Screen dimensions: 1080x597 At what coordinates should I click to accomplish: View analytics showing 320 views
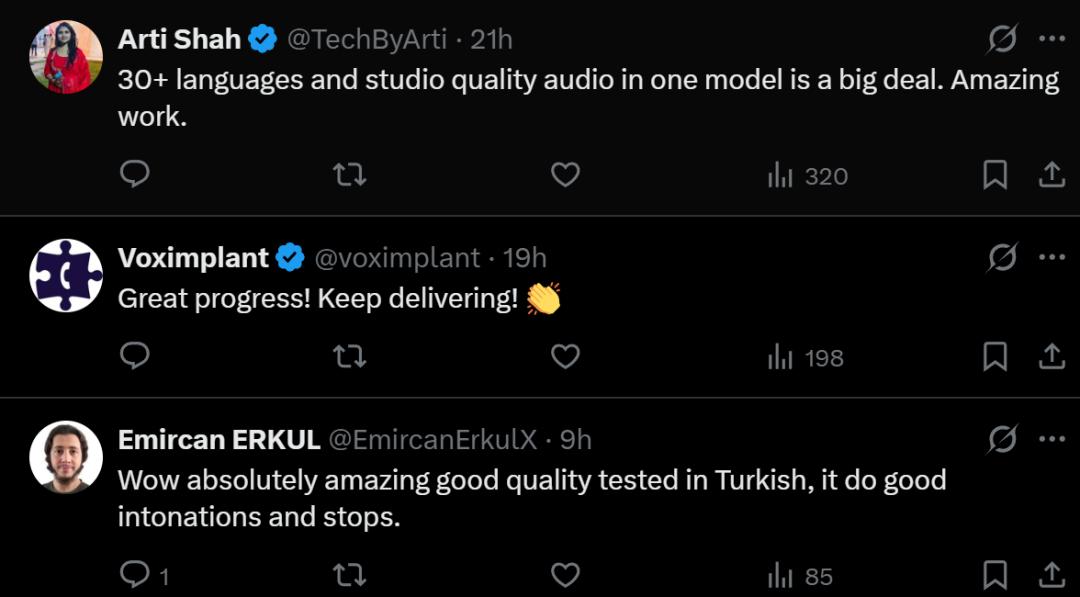click(807, 176)
